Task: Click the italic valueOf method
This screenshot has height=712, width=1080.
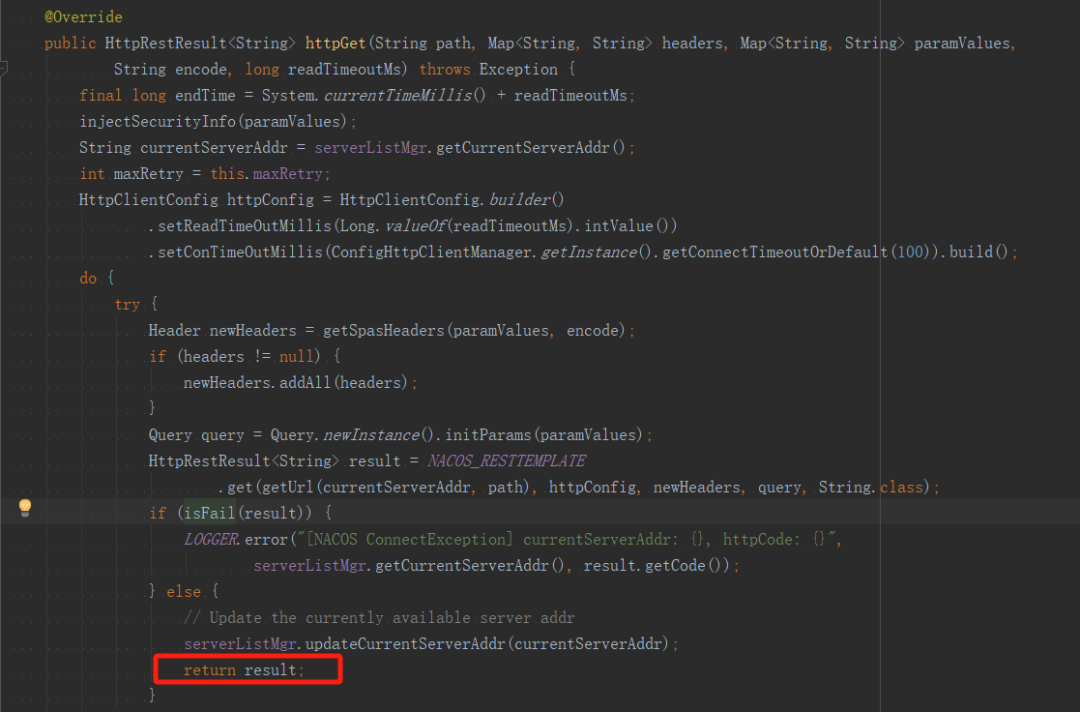Action: 415,226
